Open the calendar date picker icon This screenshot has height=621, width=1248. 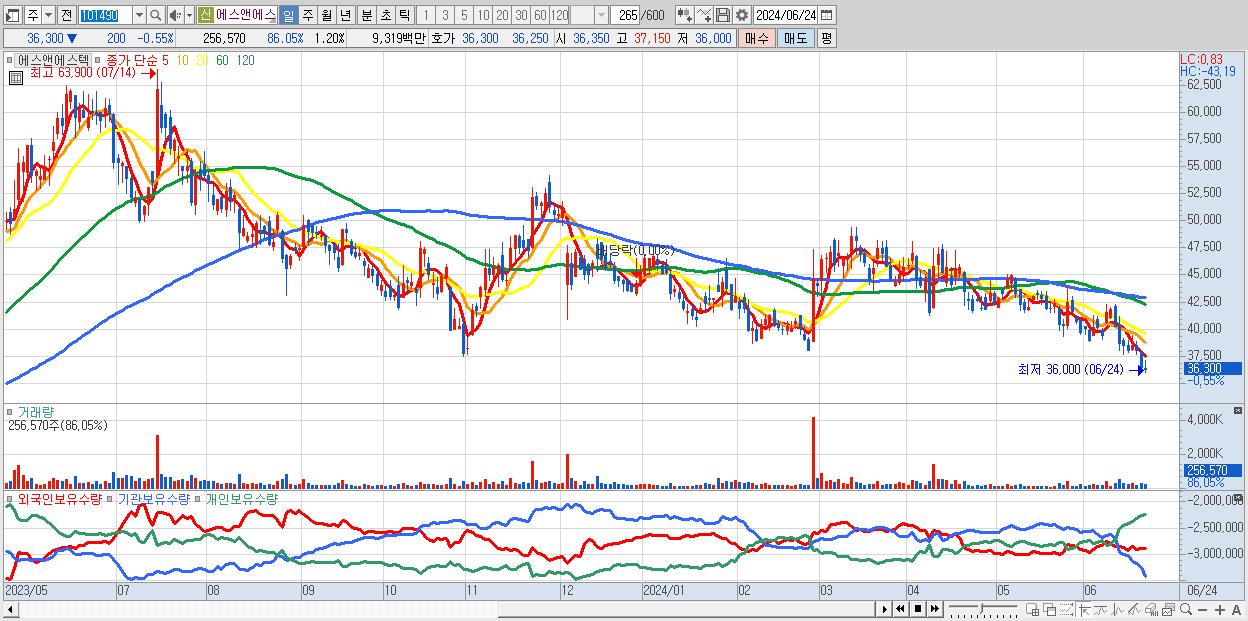[x=827, y=15]
